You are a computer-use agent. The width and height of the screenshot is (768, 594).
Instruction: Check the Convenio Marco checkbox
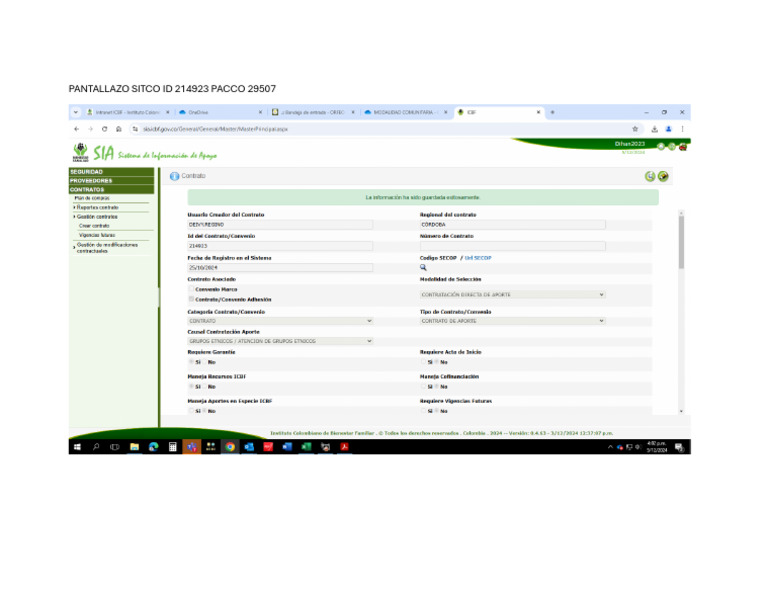pos(191,289)
